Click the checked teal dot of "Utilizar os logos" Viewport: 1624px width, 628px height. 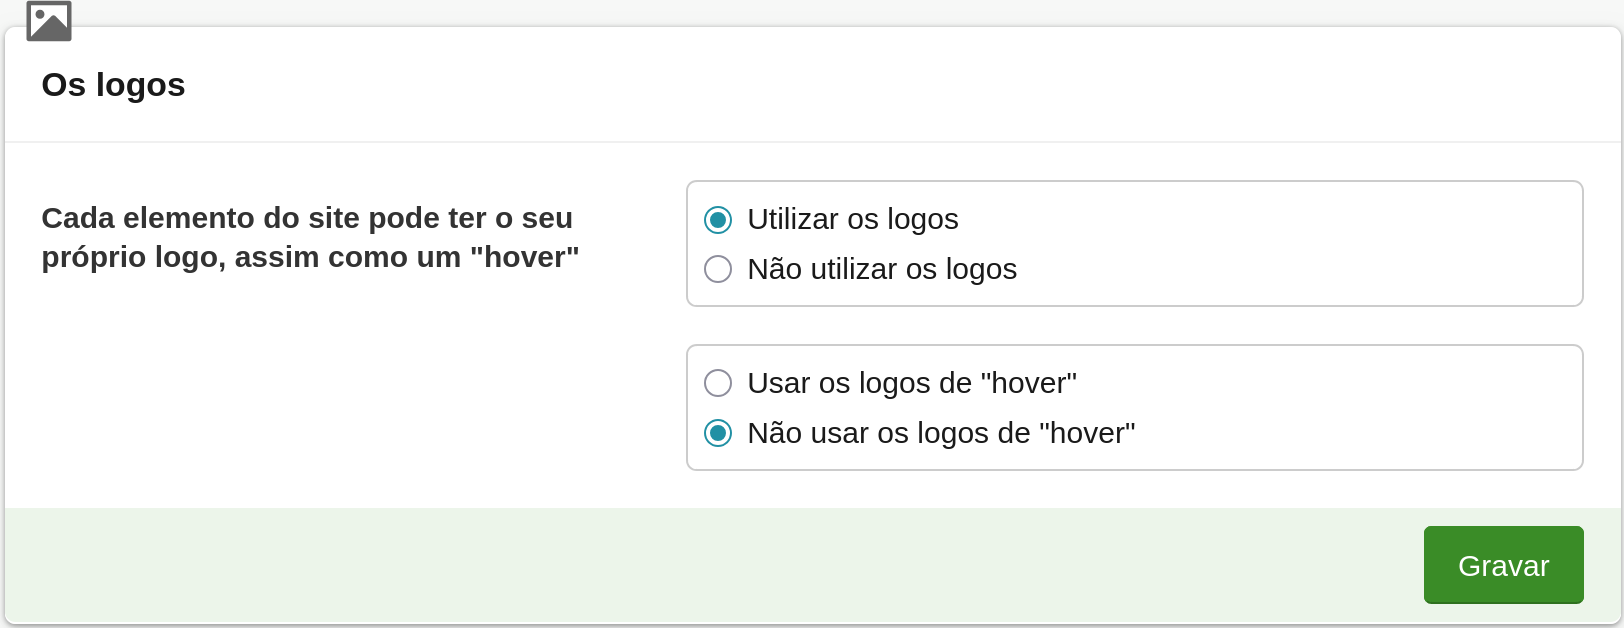click(718, 219)
